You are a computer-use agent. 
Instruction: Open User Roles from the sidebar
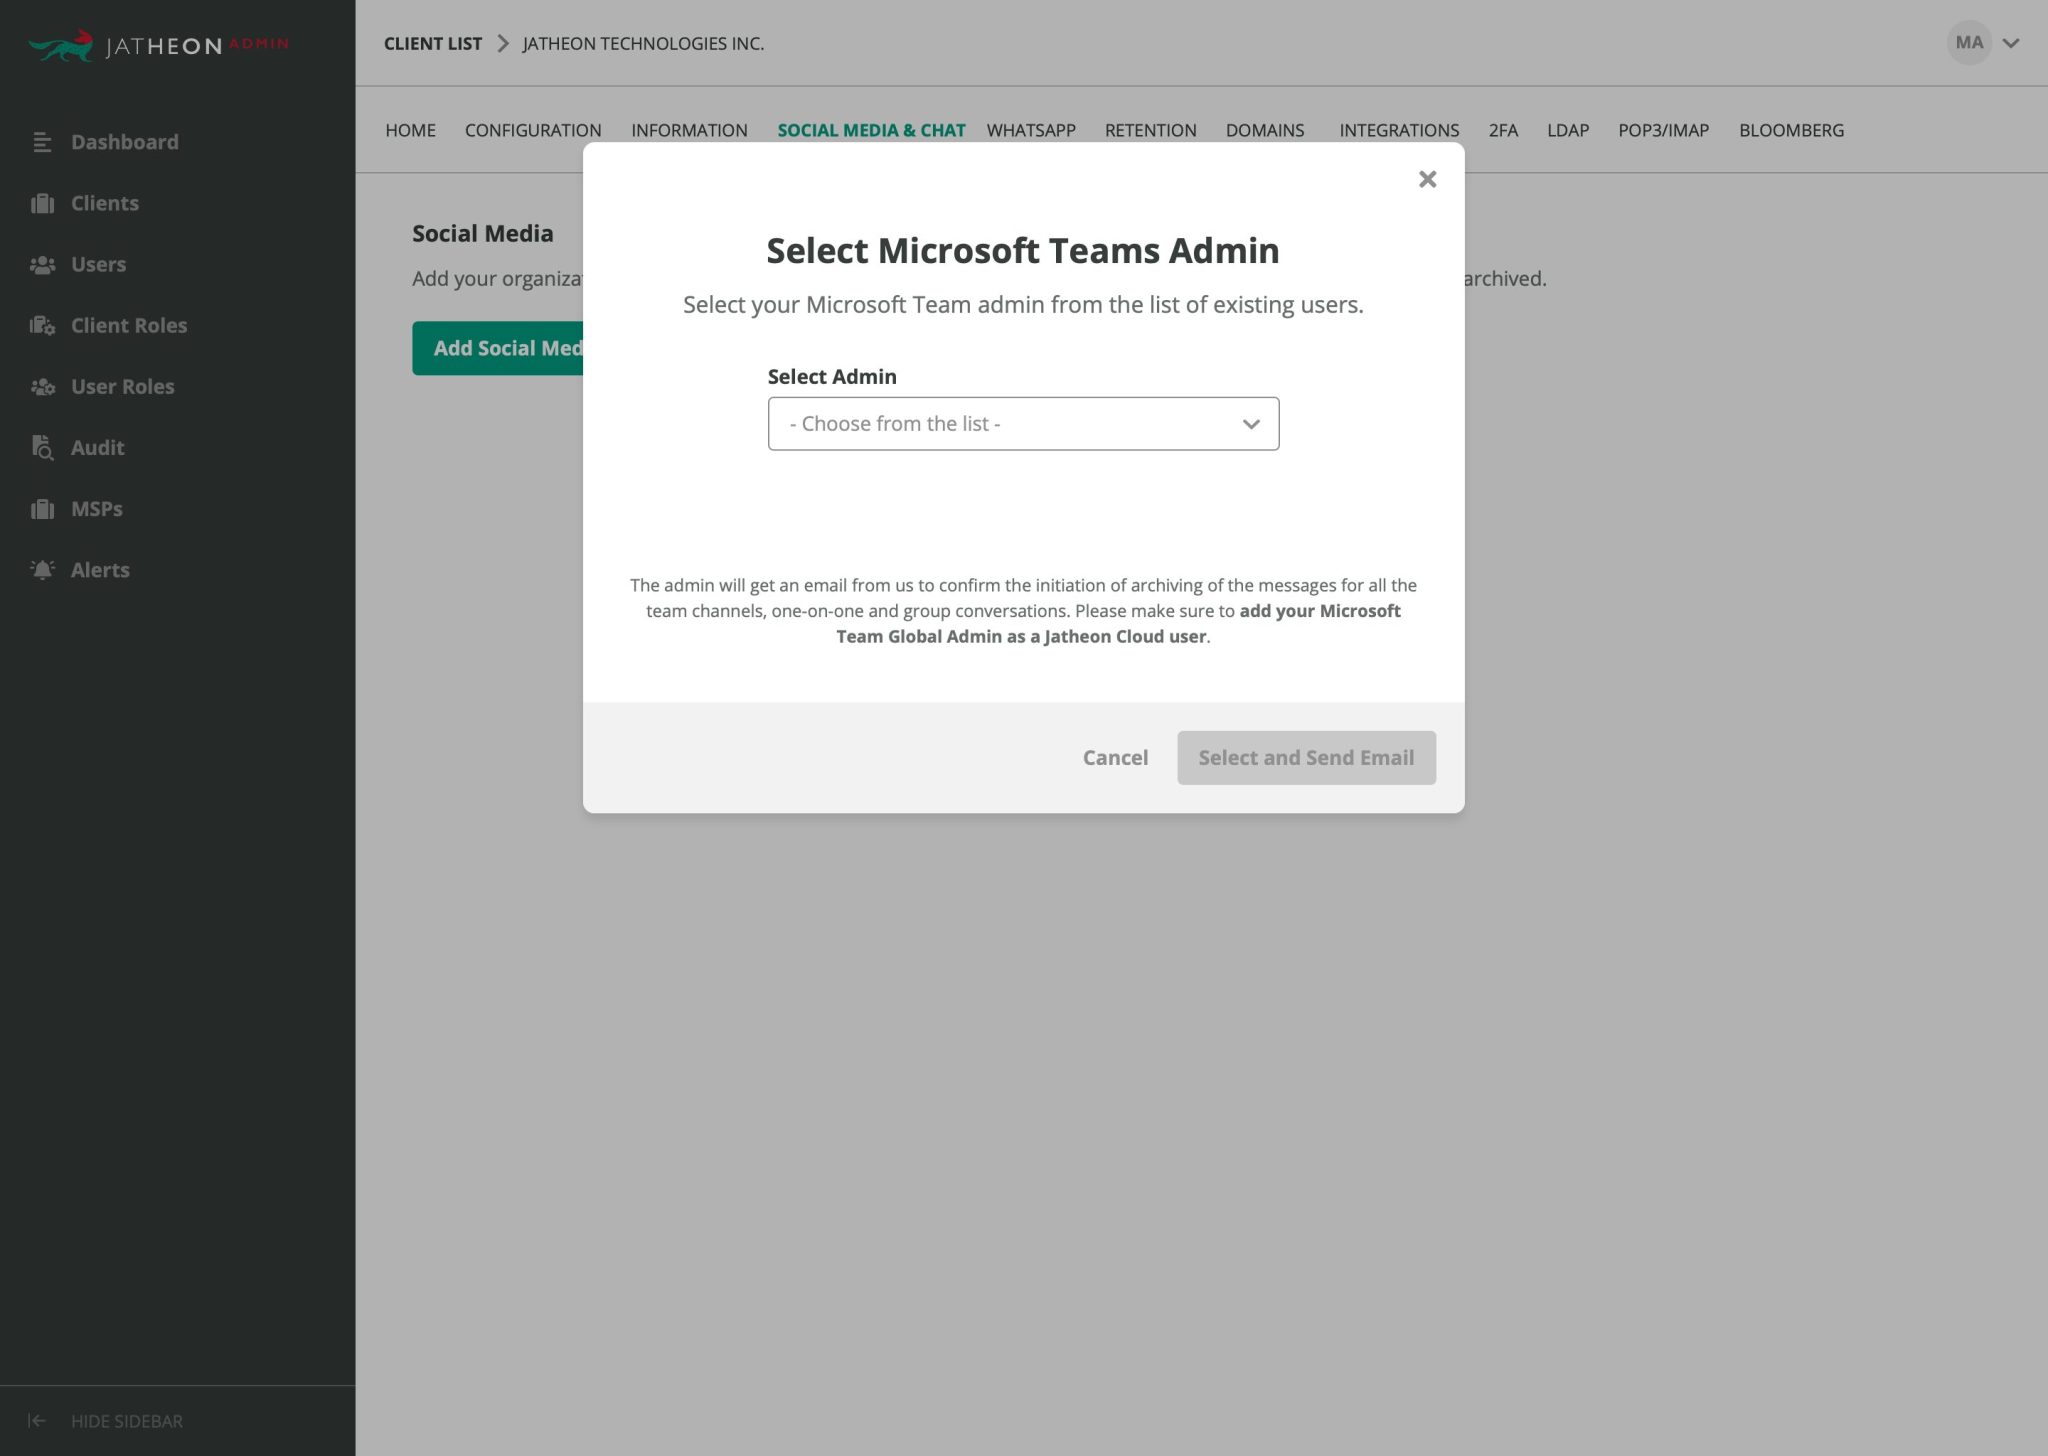pyautogui.click(x=122, y=387)
